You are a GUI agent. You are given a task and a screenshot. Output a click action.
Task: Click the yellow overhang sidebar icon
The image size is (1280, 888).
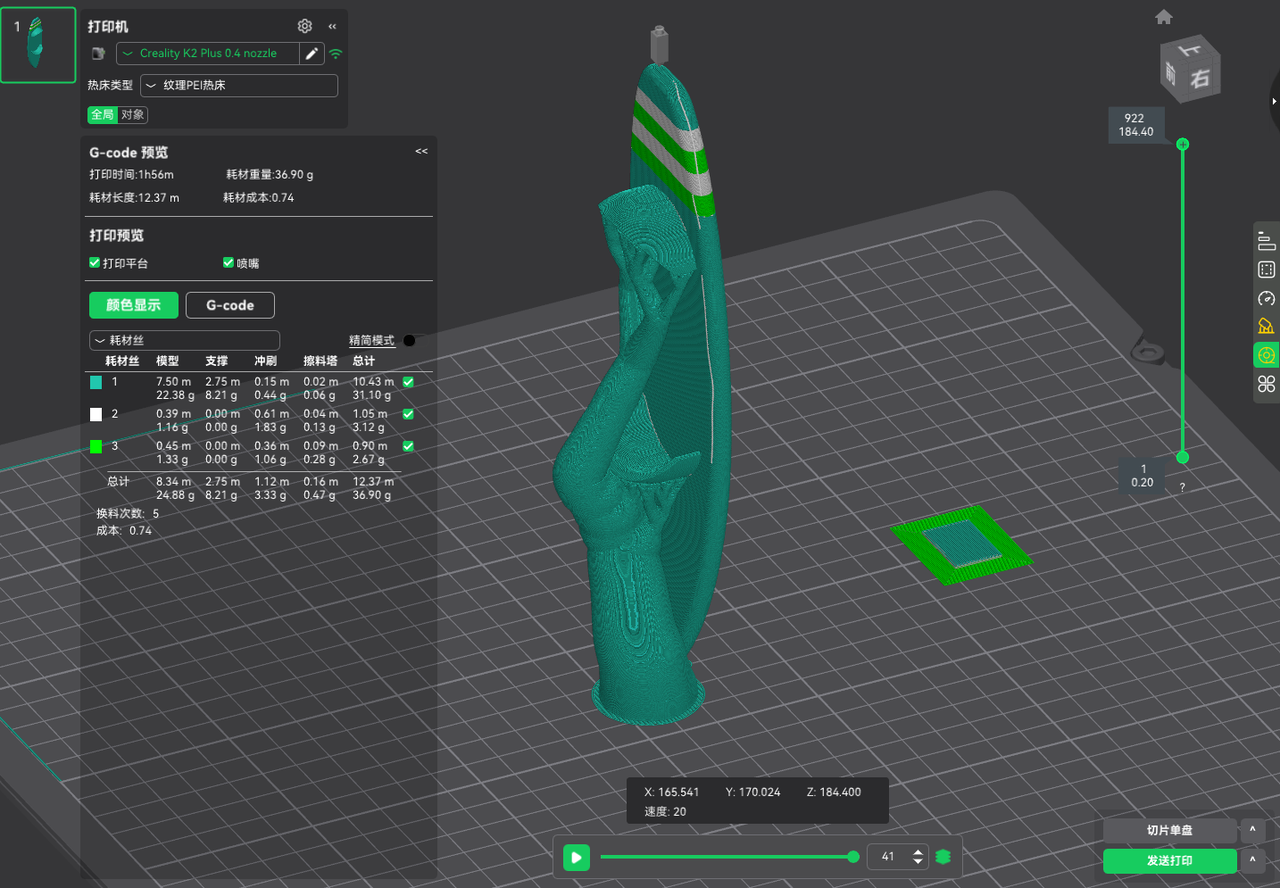click(1266, 326)
